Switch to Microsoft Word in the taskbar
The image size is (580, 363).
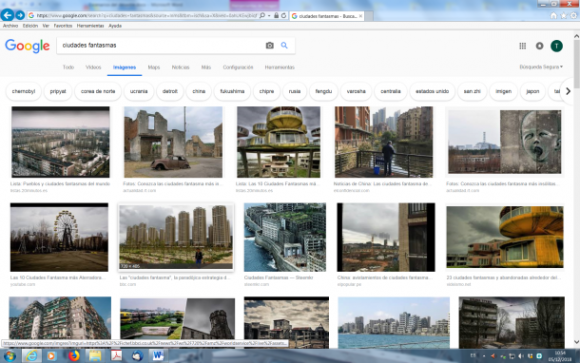[x=158, y=356]
